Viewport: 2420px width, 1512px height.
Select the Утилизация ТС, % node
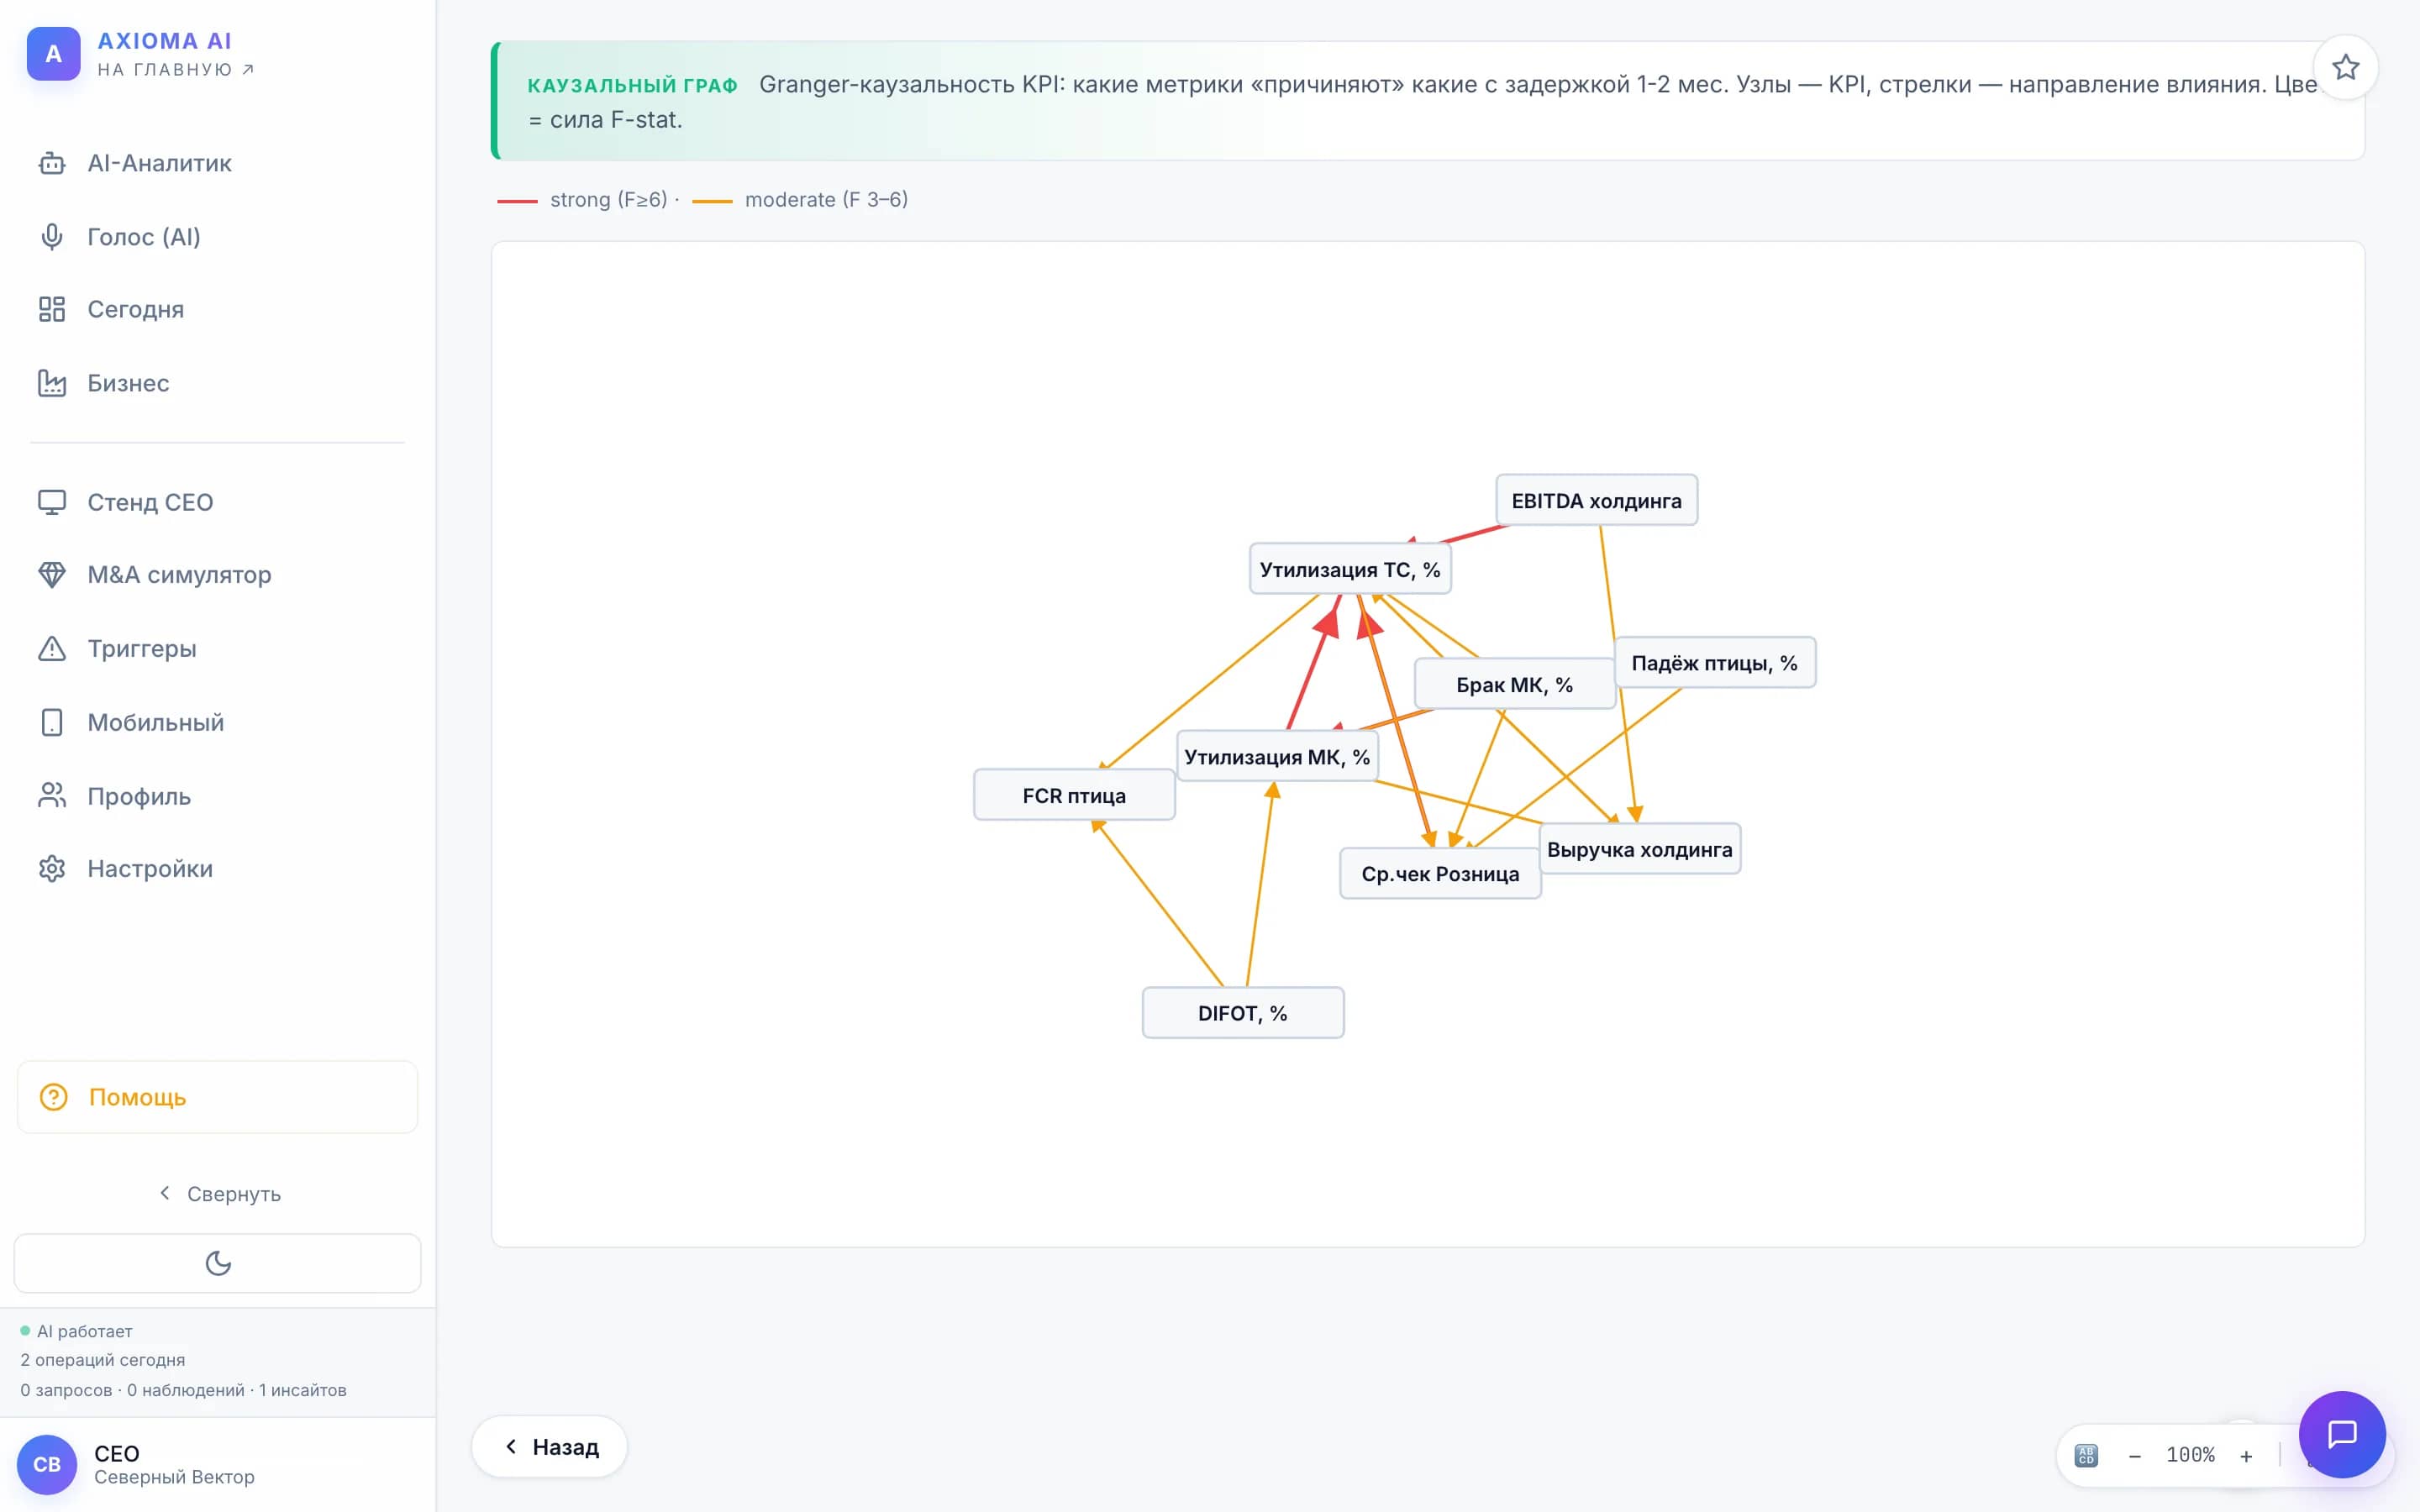pos(1350,569)
